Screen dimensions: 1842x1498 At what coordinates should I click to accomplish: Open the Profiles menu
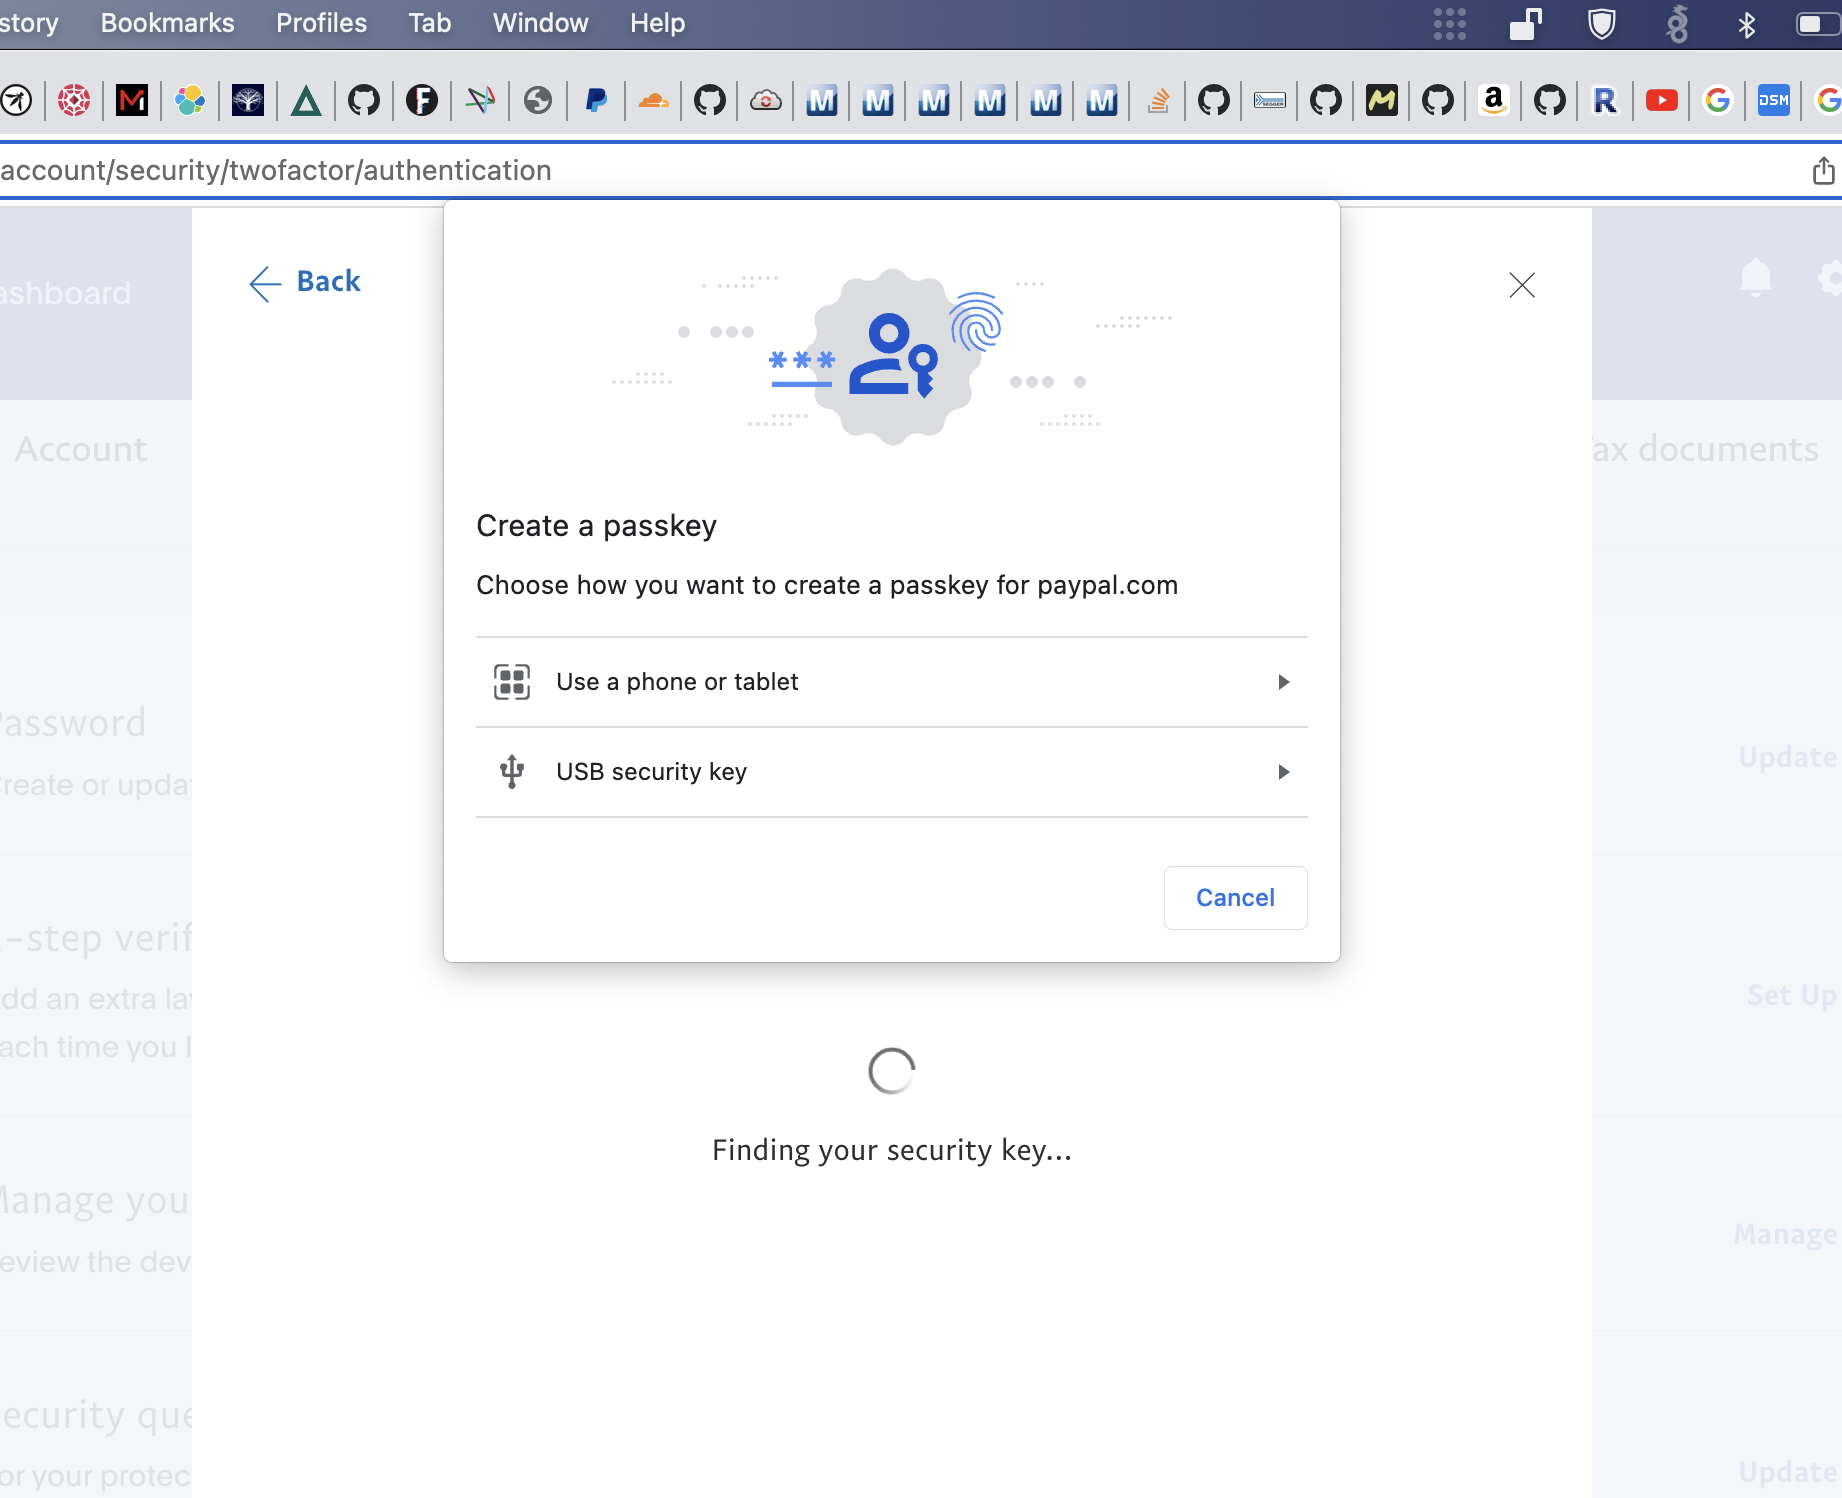click(x=321, y=23)
